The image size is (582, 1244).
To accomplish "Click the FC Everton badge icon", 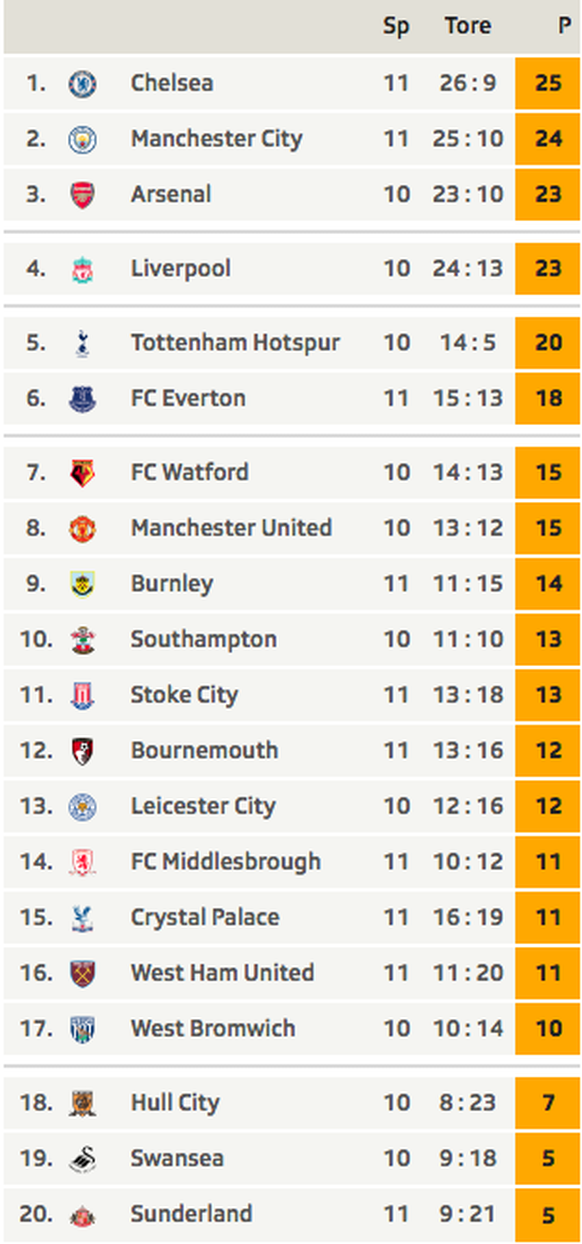I will [82, 399].
